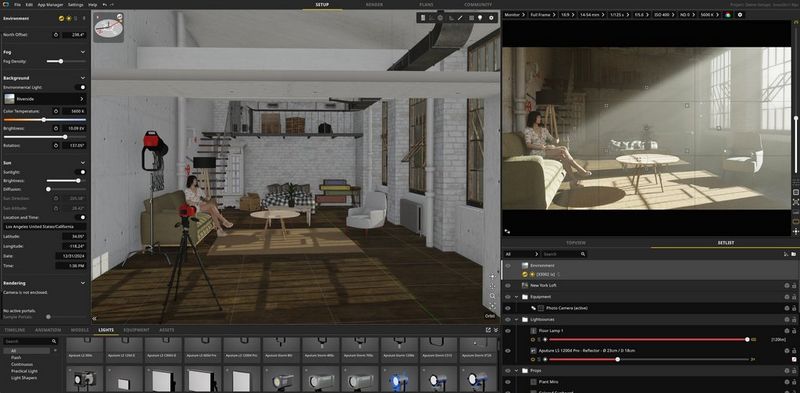The width and height of the screenshot is (800, 393).
Task: Collapse the Background section
Action: pyautogui.click(x=83, y=78)
